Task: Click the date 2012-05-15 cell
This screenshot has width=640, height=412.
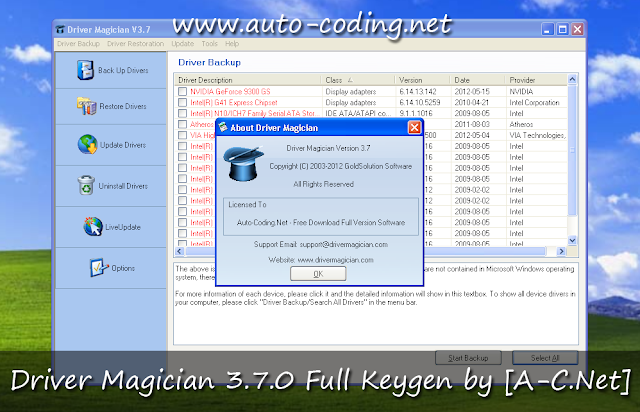Action: click(x=472, y=91)
